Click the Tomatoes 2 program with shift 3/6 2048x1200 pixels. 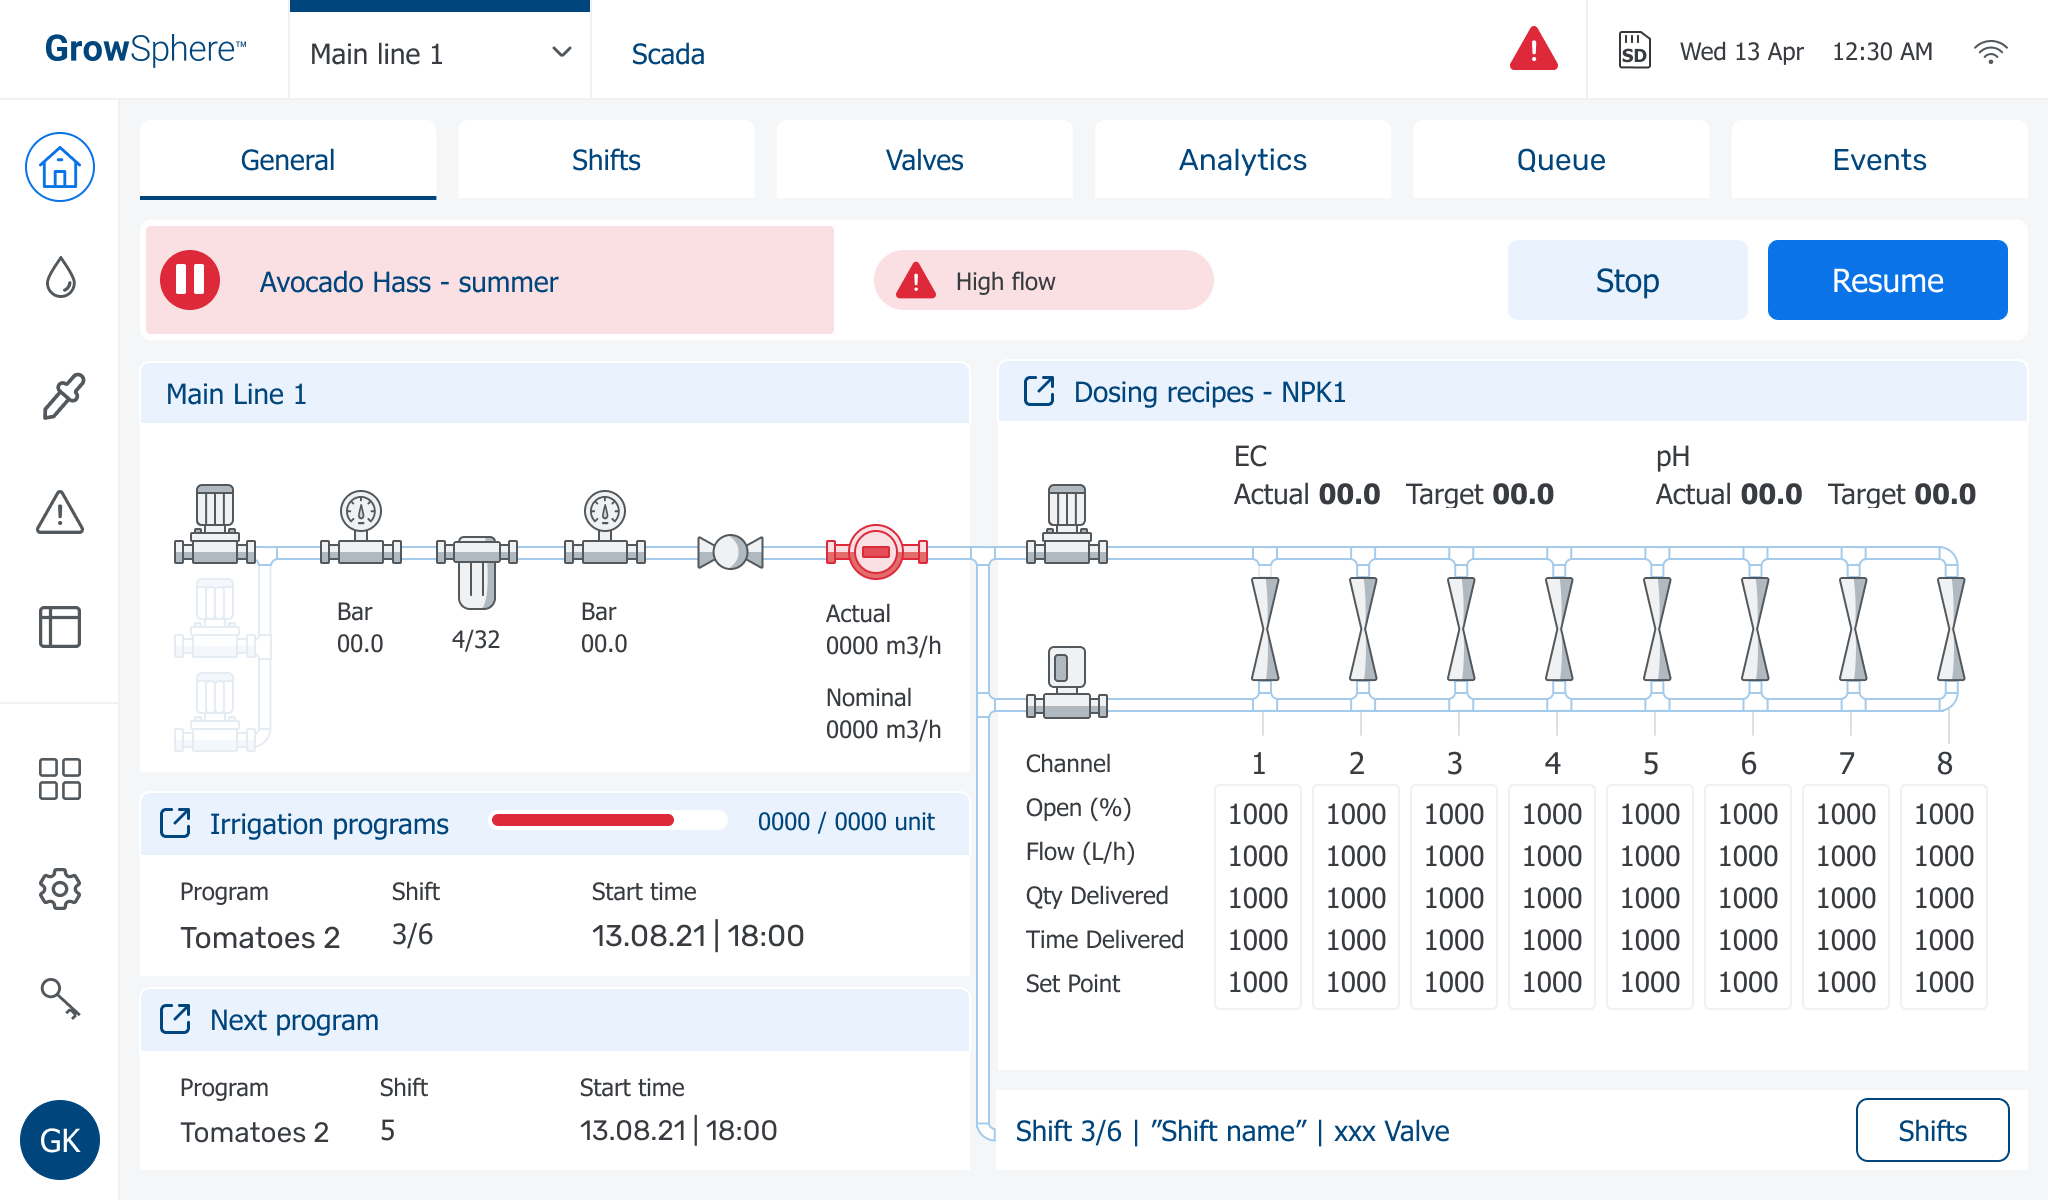260,937
